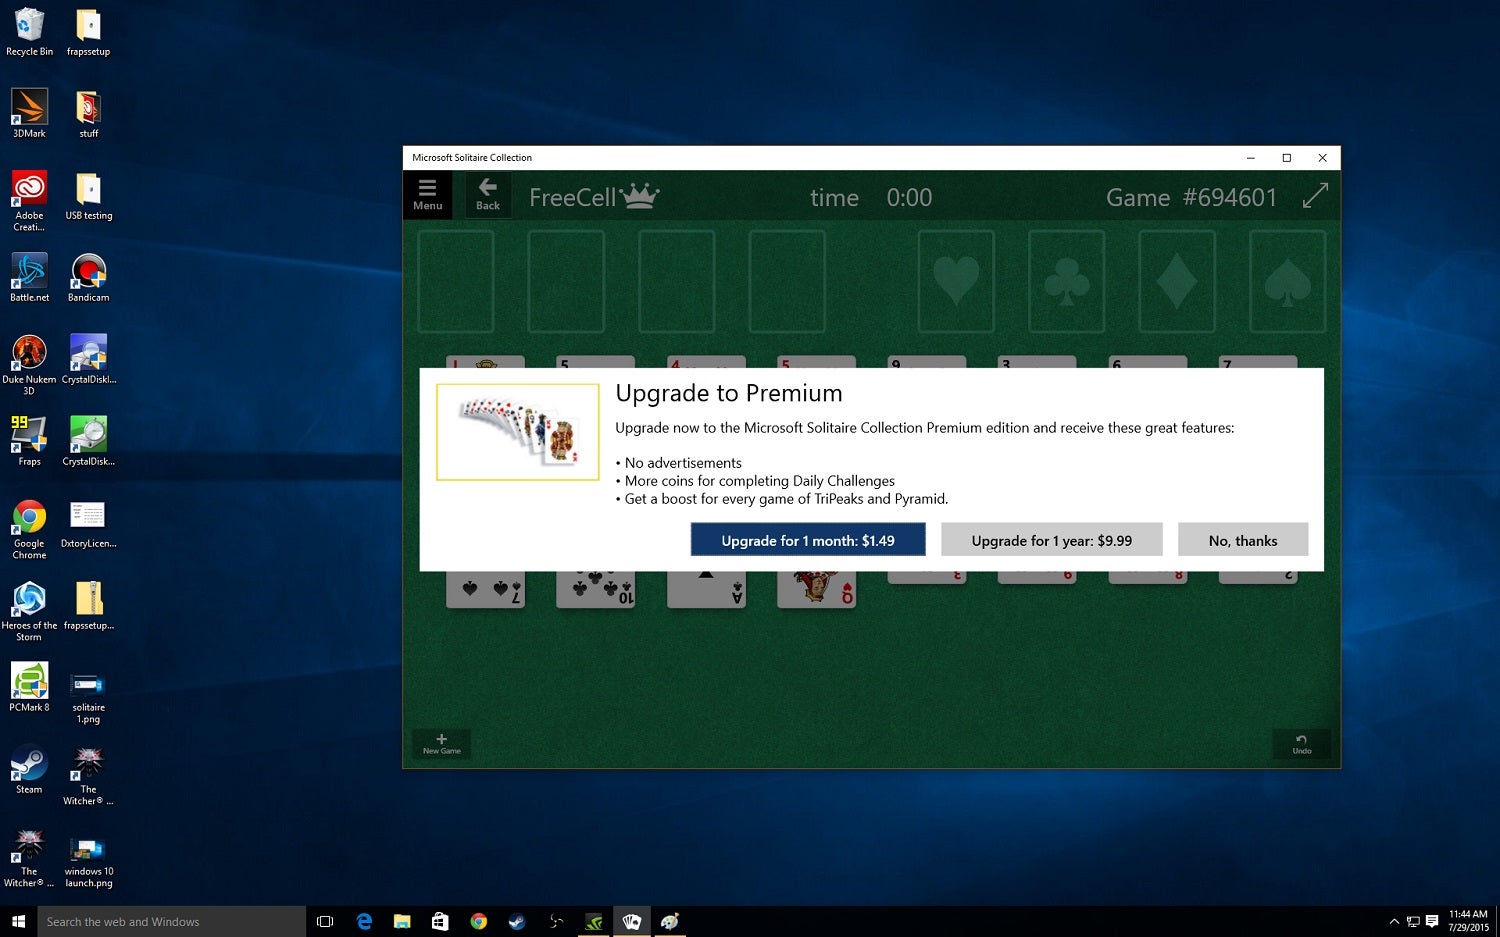This screenshot has width=1500, height=937.
Task: Open Microsoft Edge from taskbar
Action: (364, 921)
